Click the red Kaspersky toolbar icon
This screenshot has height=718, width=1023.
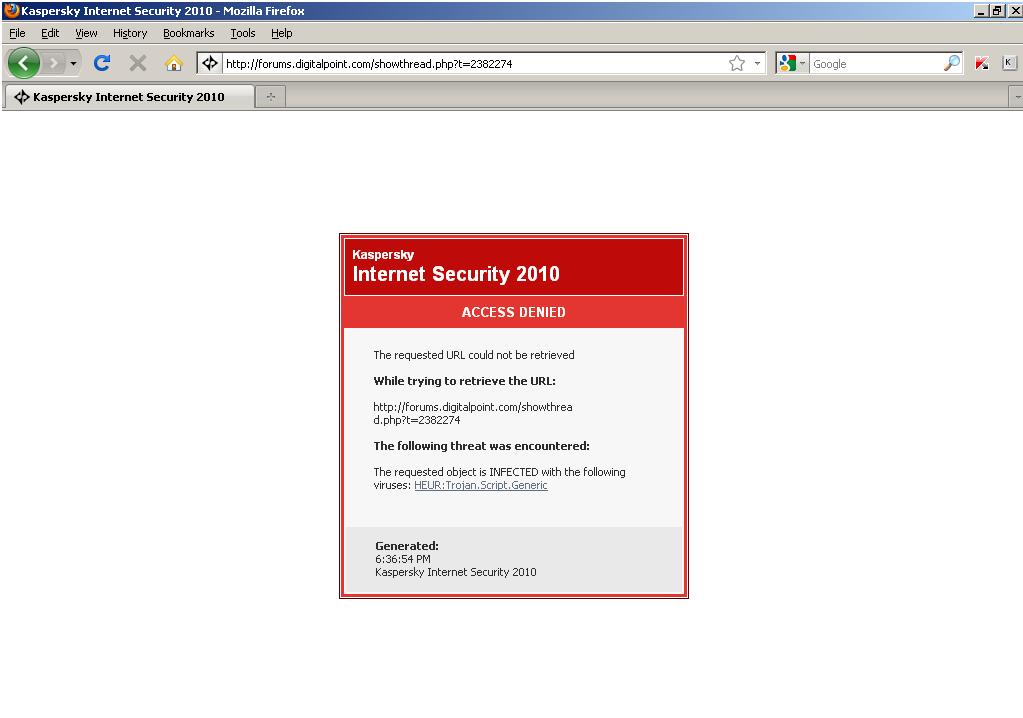click(982, 63)
